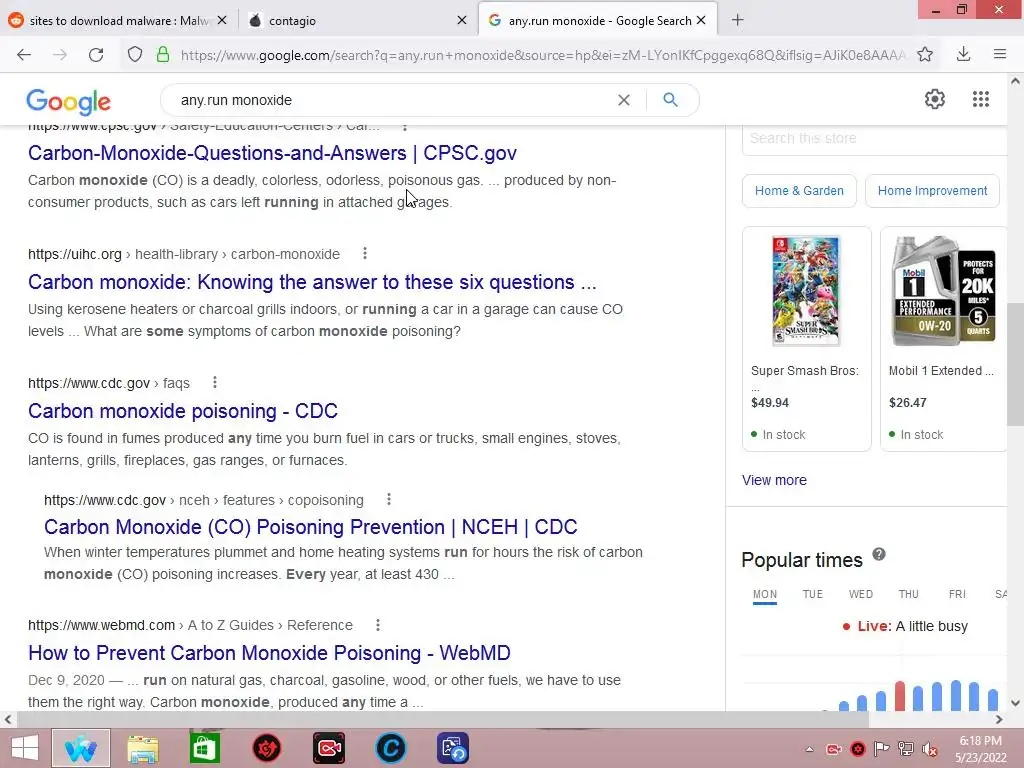The height and width of the screenshot is (768, 1024).
Task: Open the remote sync app in taskbar
Action: [453, 748]
